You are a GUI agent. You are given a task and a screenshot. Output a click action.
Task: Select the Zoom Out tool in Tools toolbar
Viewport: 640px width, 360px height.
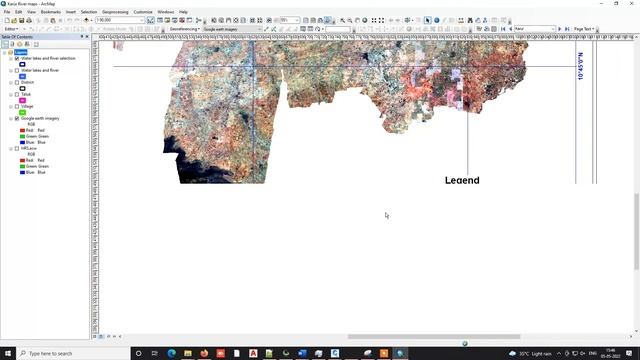coord(350,20)
